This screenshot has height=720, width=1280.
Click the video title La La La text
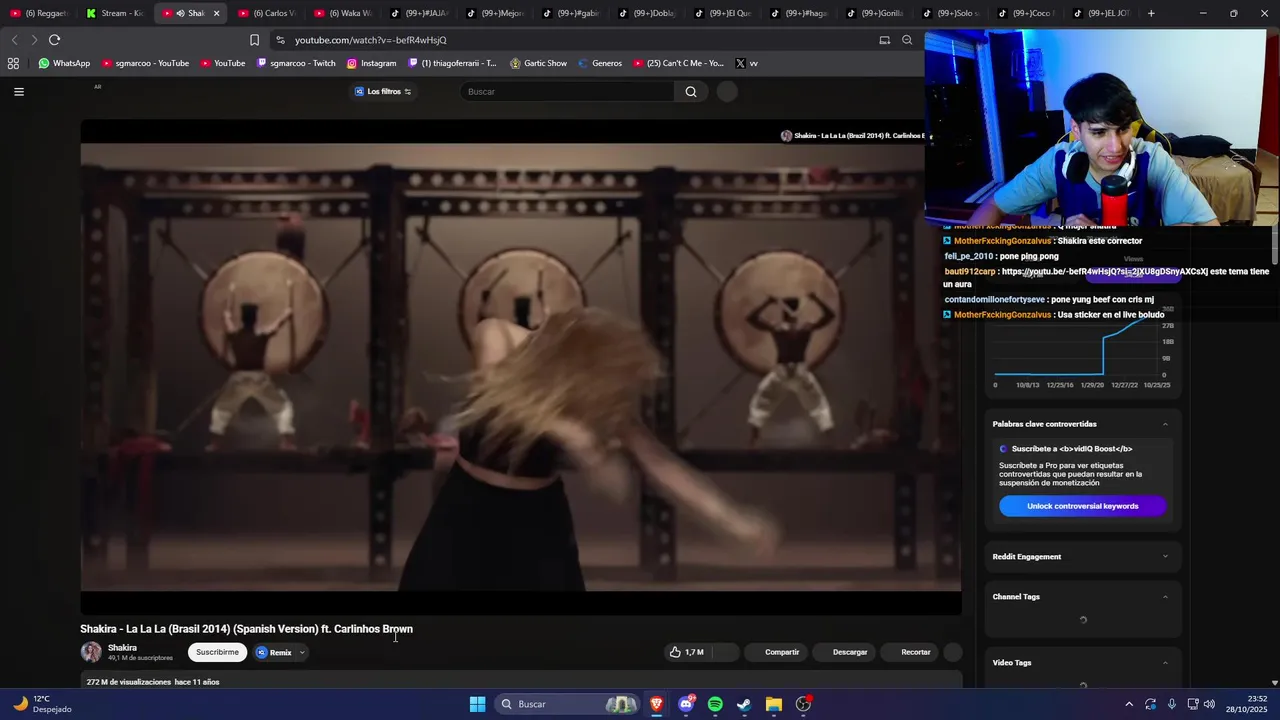(246, 629)
